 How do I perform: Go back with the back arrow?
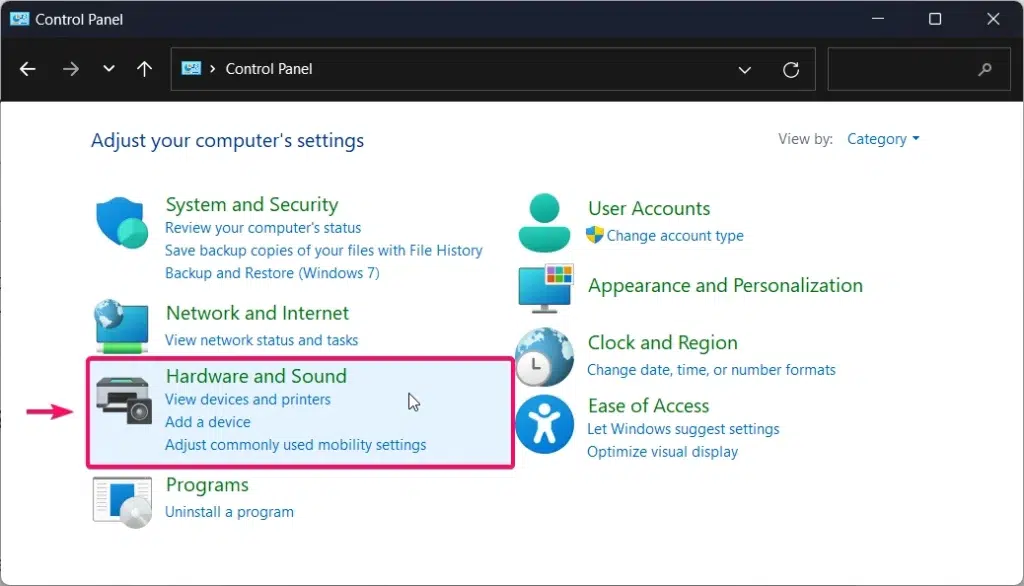coord(27,69)
